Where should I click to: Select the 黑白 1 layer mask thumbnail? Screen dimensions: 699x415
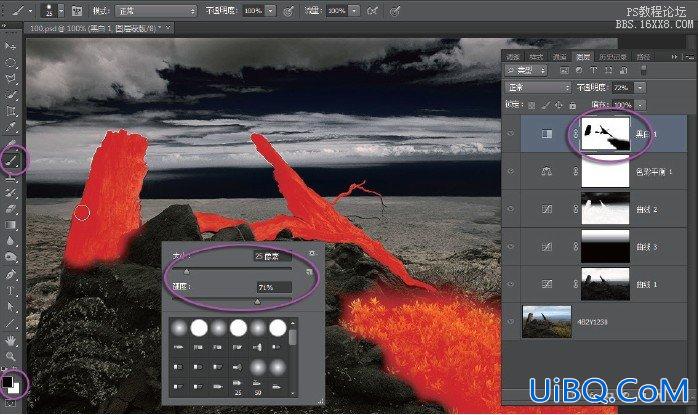coord(606,133)
